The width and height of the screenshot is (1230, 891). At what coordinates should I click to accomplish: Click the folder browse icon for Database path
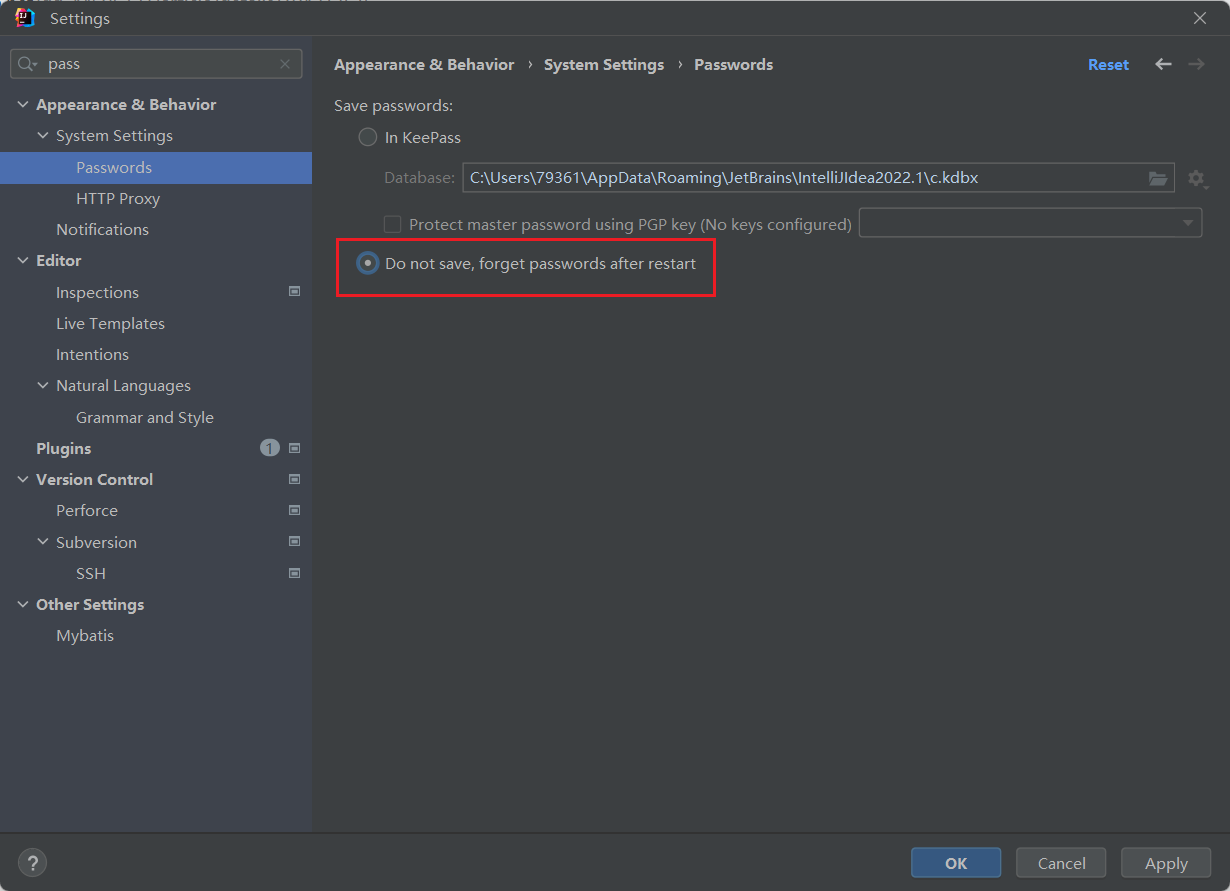[1158, 178]
